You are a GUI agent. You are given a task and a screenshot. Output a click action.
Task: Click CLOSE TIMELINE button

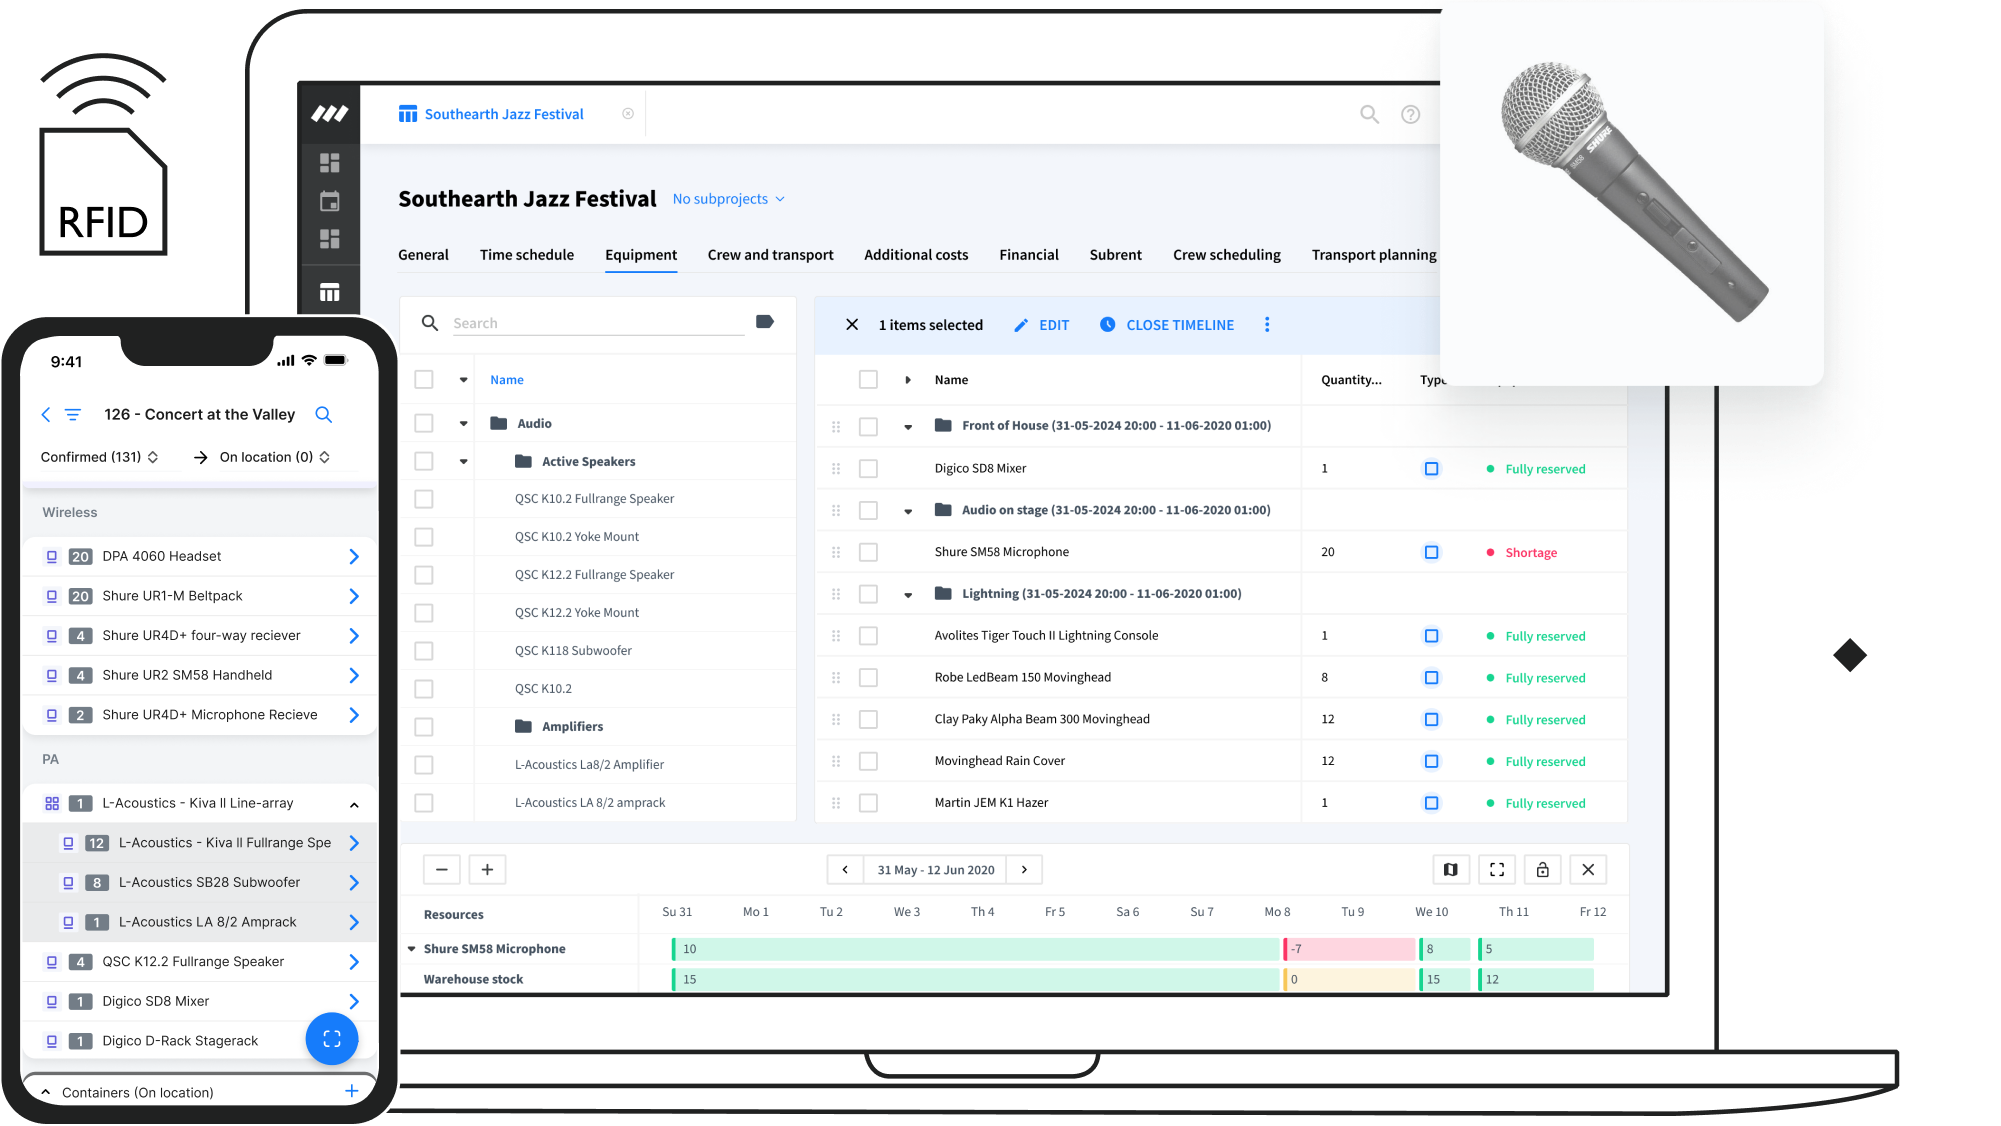click(1167, 325)
